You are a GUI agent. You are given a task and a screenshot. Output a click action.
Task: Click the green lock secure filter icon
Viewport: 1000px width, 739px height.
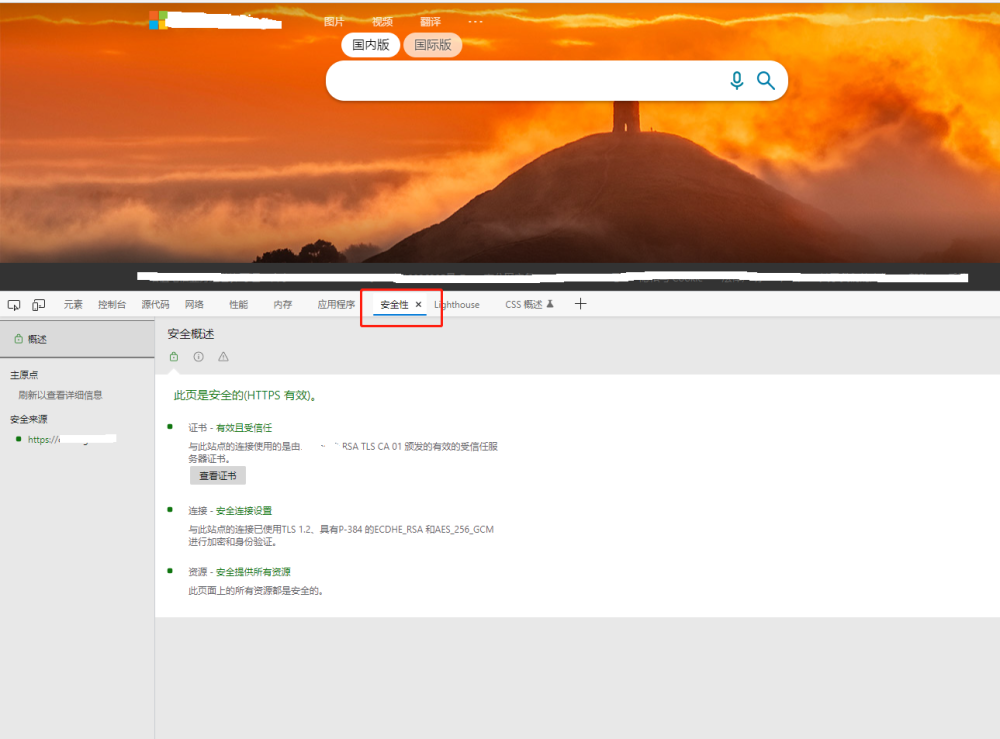173,356
